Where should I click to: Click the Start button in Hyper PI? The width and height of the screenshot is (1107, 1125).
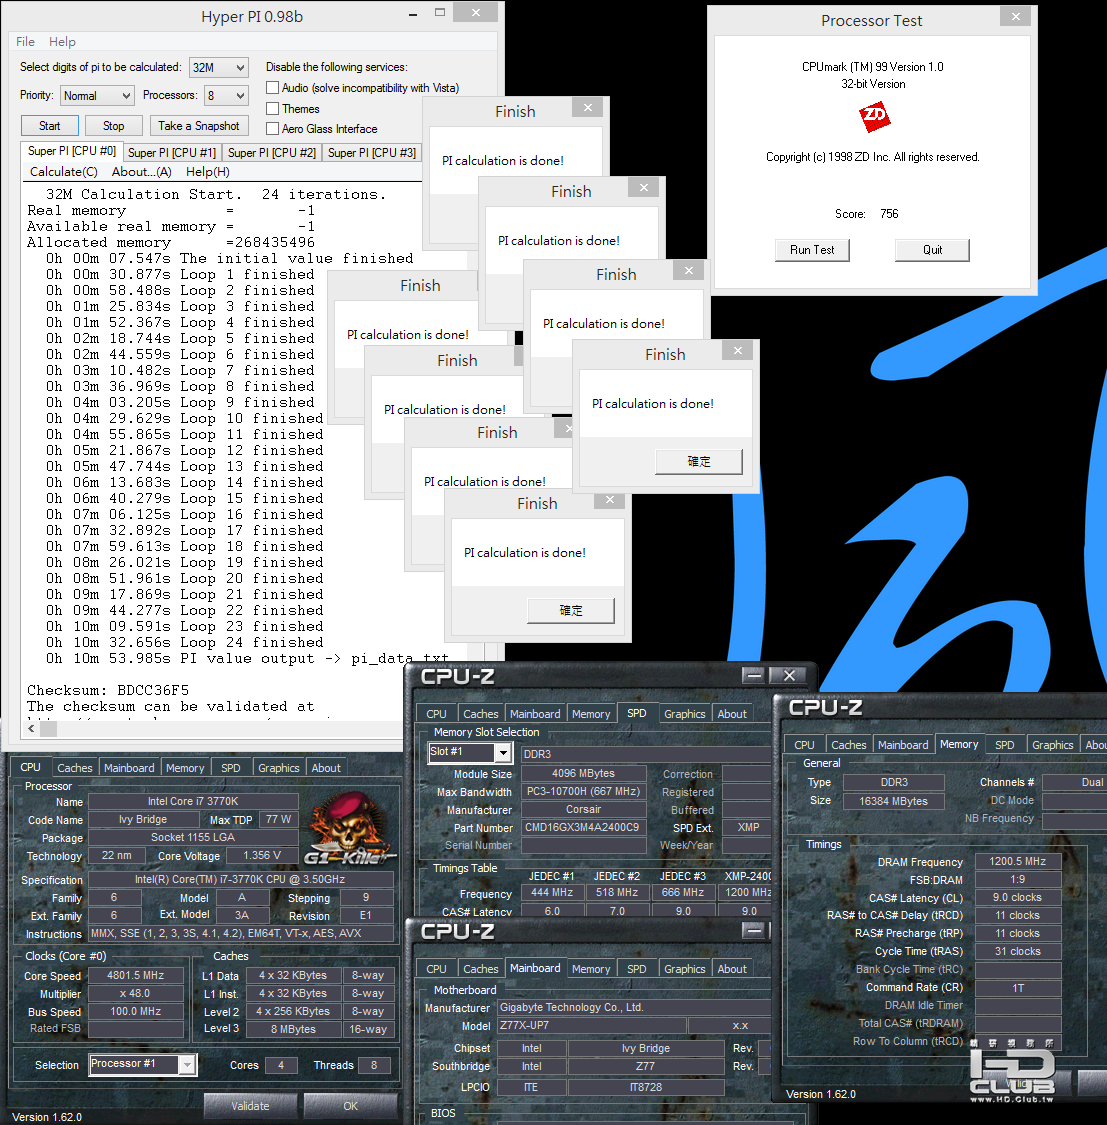click(50, 126)
